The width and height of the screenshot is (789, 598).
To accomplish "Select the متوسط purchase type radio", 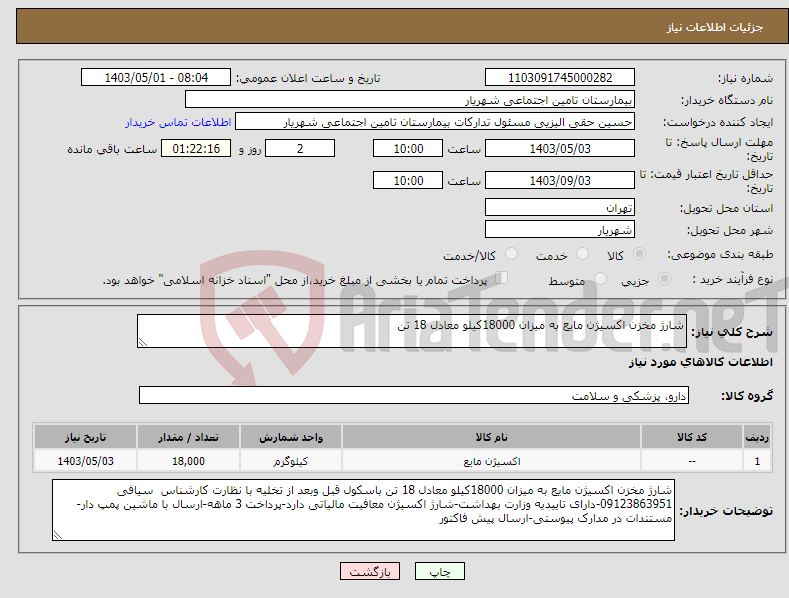I will coord(600,278).
